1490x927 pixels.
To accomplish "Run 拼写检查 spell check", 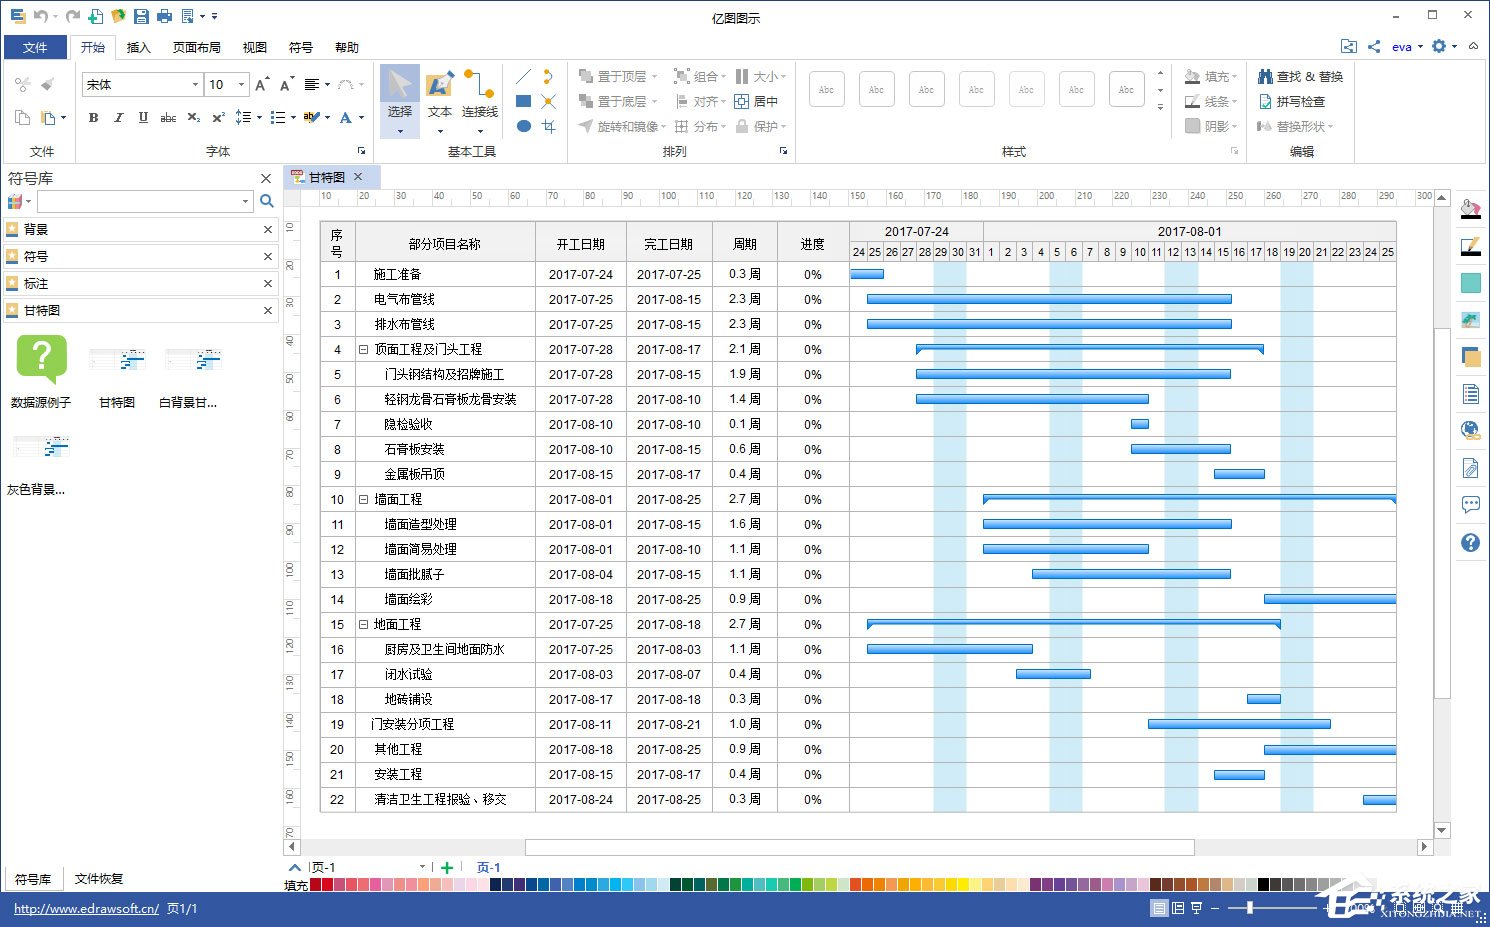I will [1292, 101].
